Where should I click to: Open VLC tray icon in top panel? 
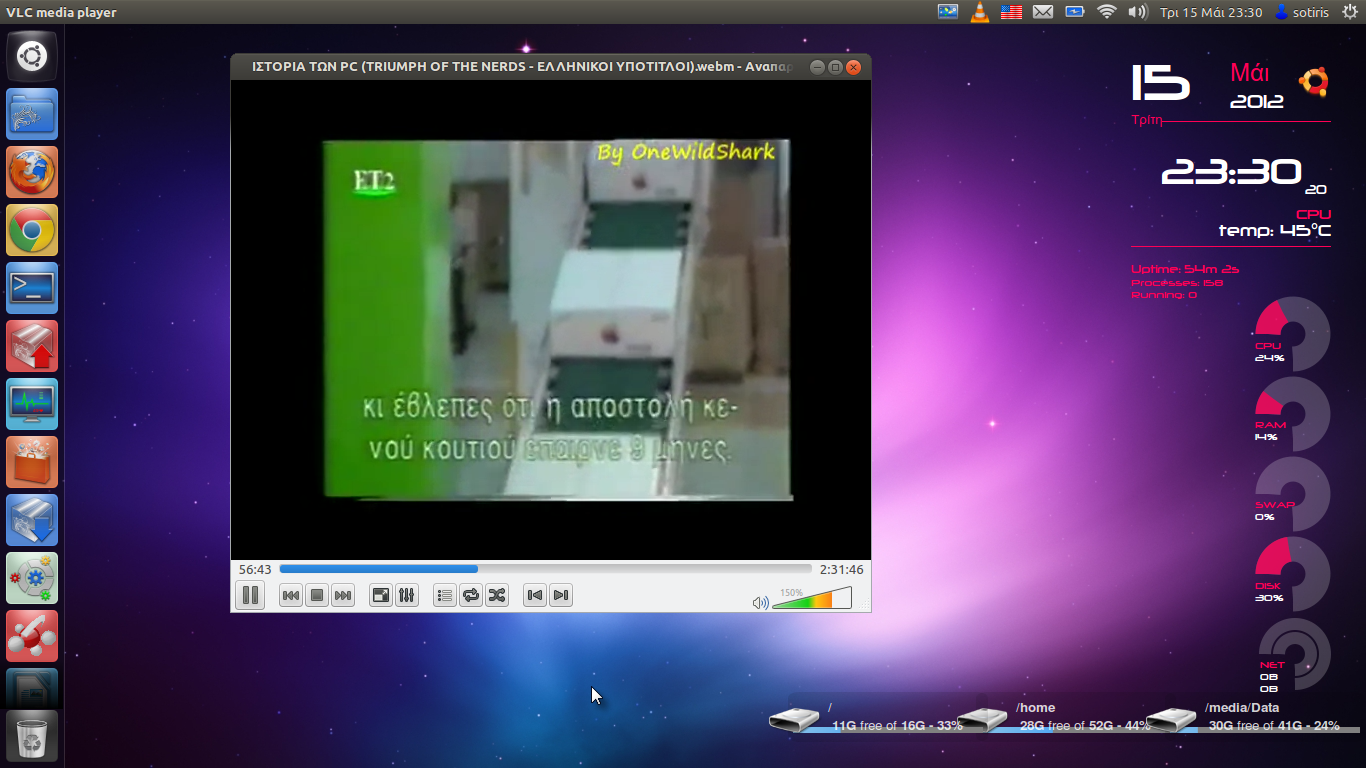pyautogui.click(x=980, y=12)
